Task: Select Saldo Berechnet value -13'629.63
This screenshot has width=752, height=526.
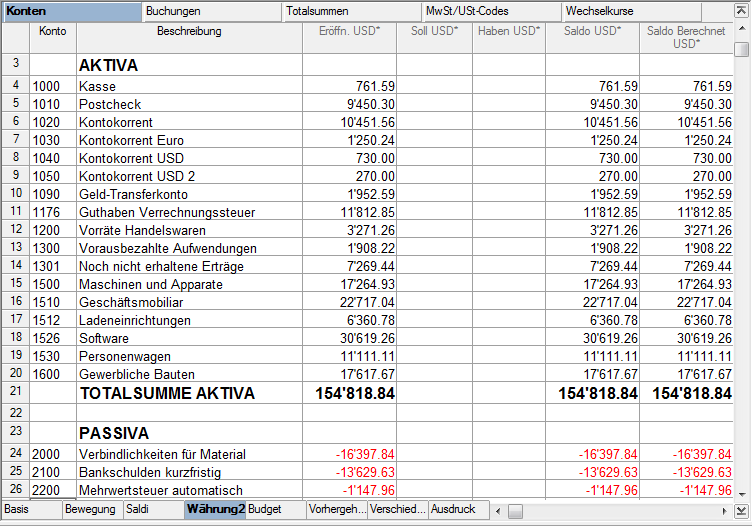Action: point(686,472)
